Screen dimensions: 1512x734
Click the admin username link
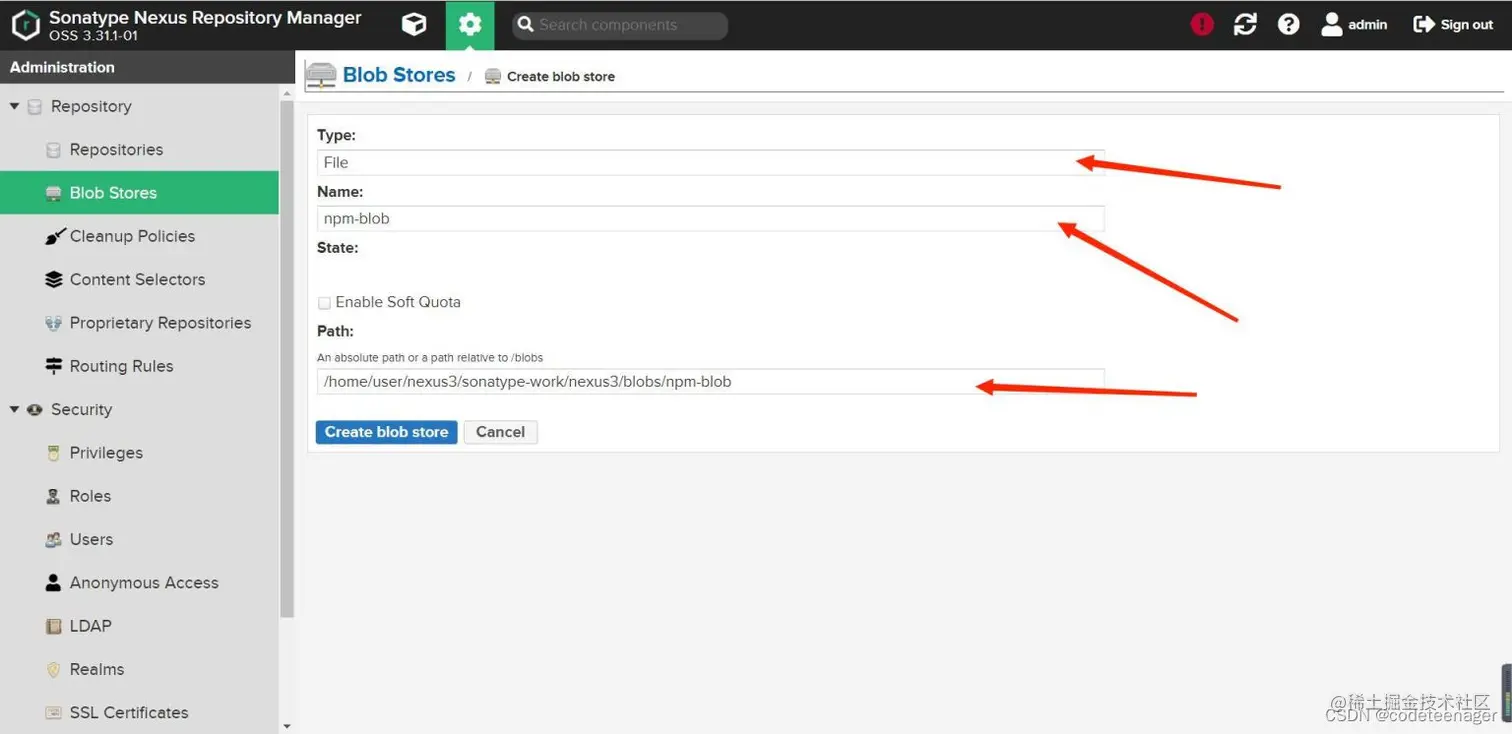[x=1367, y=25]
